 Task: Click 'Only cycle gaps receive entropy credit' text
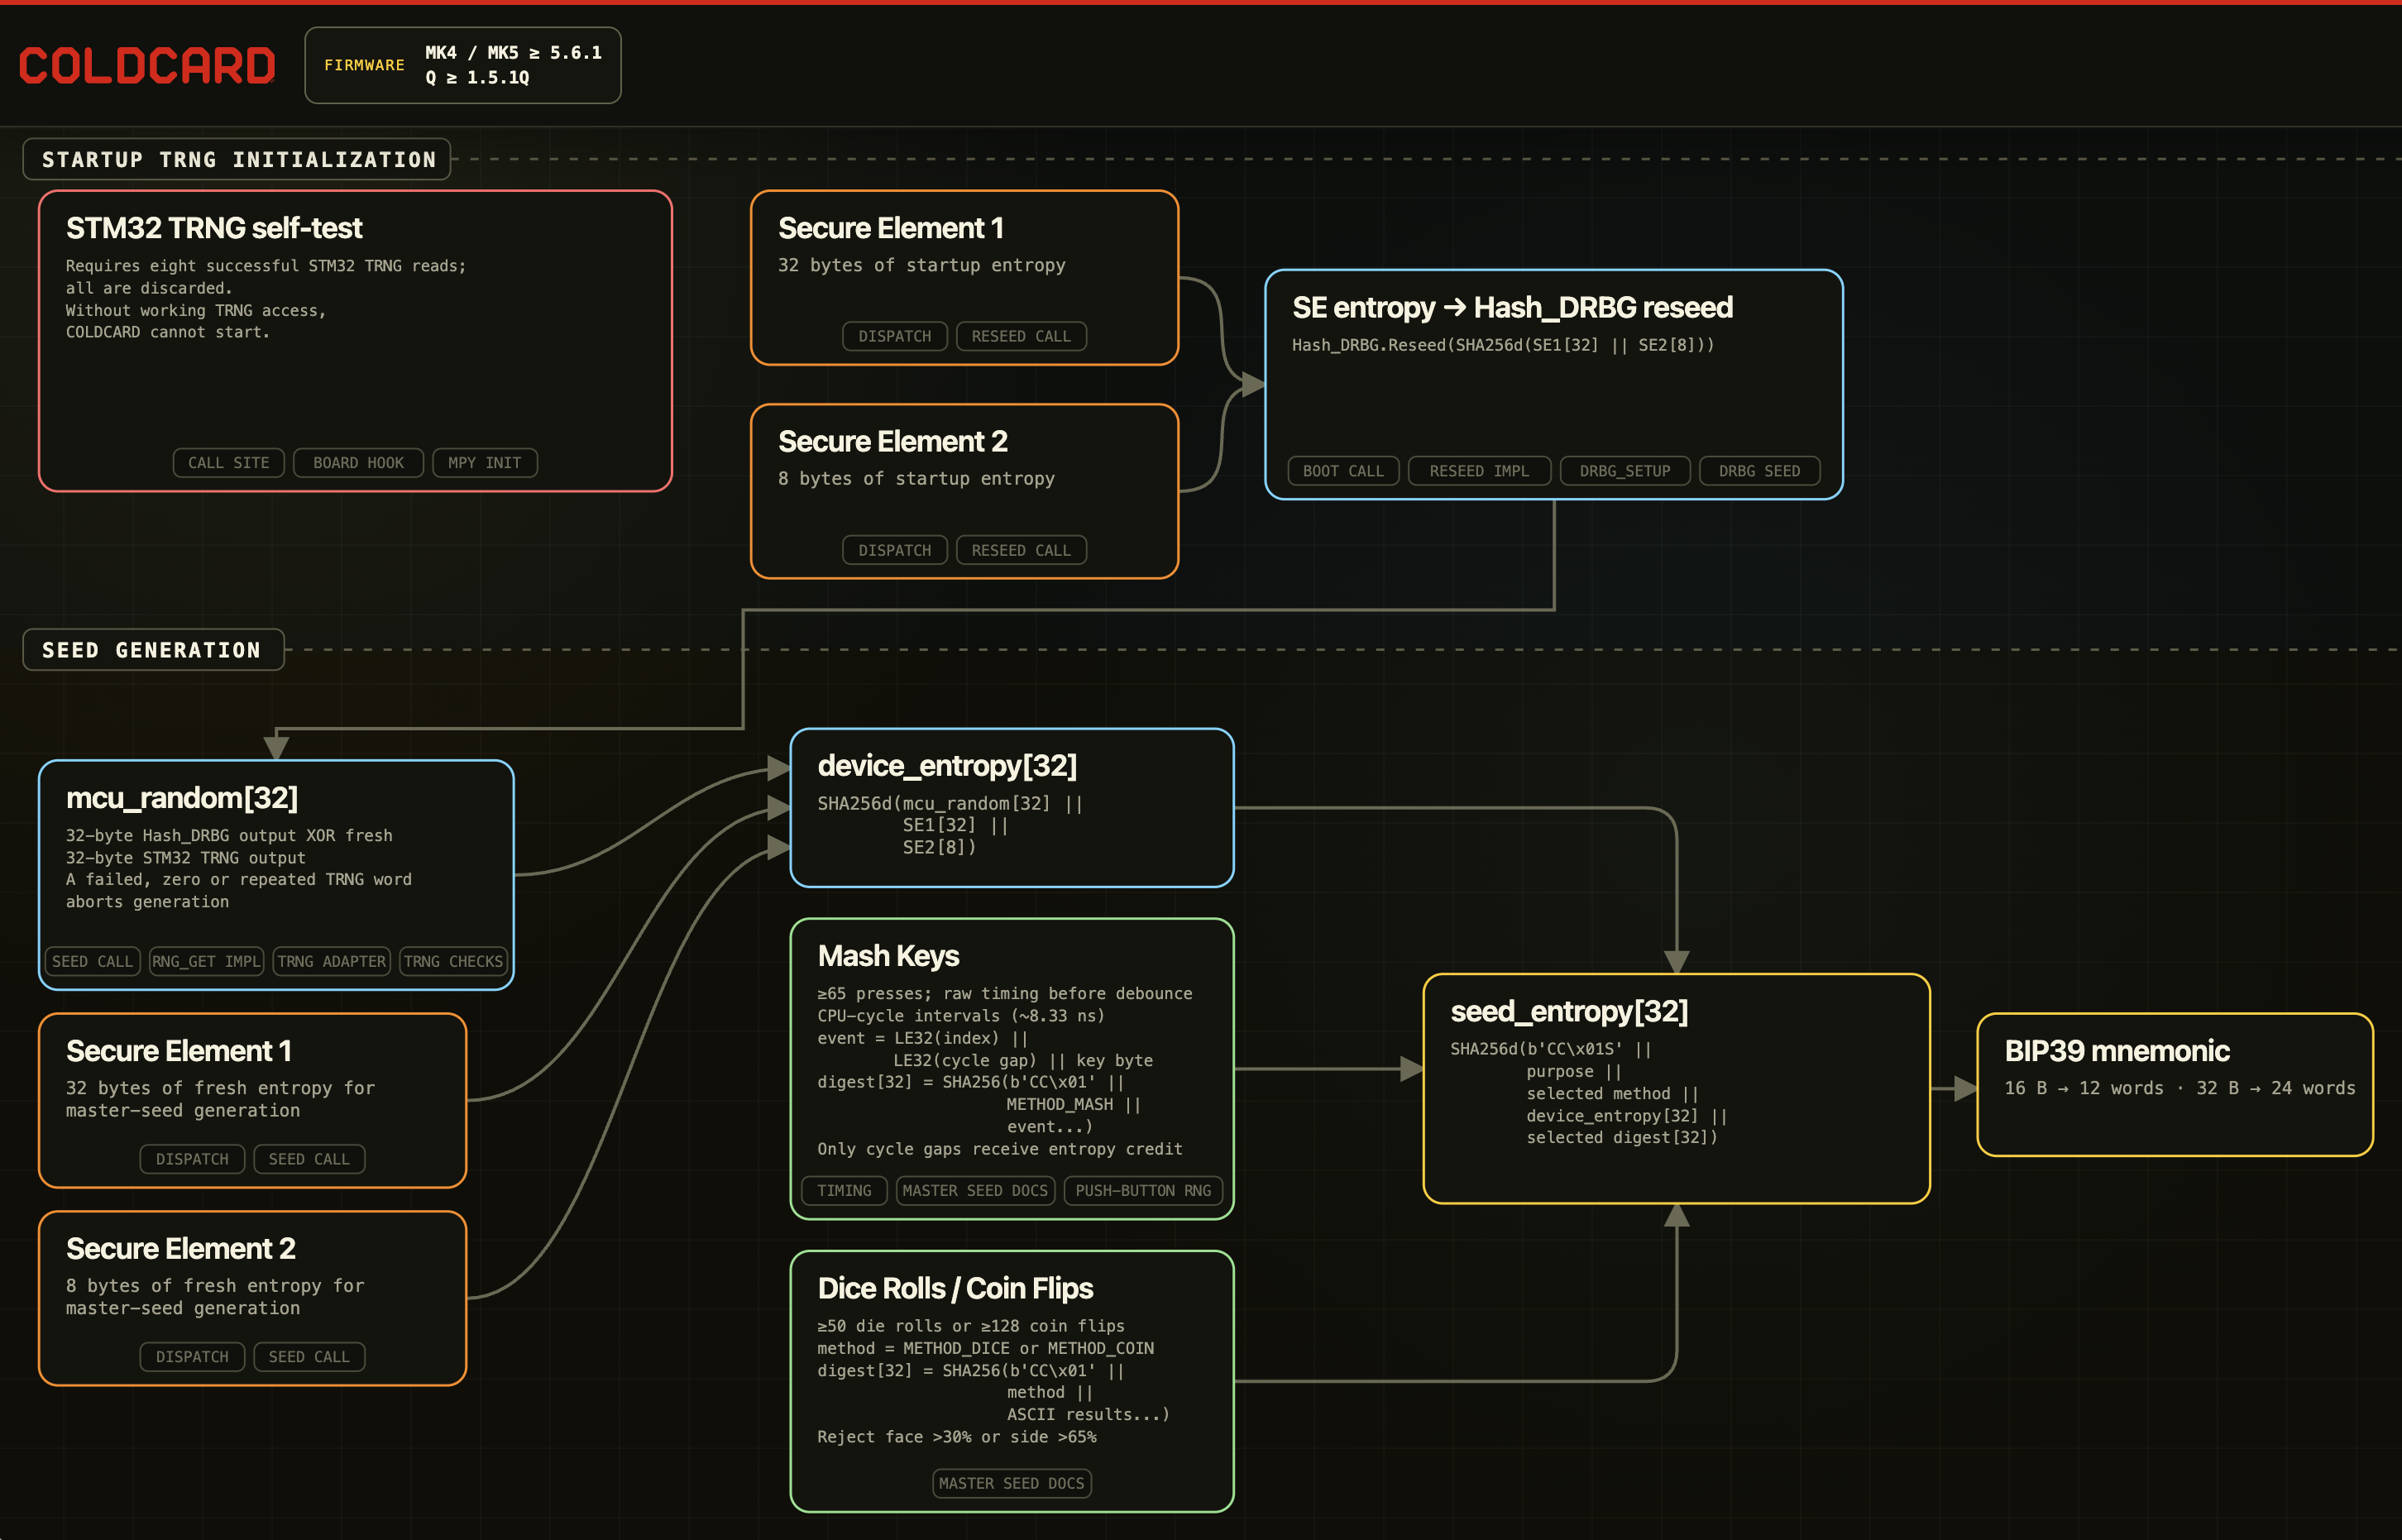click(1000, 1149)
